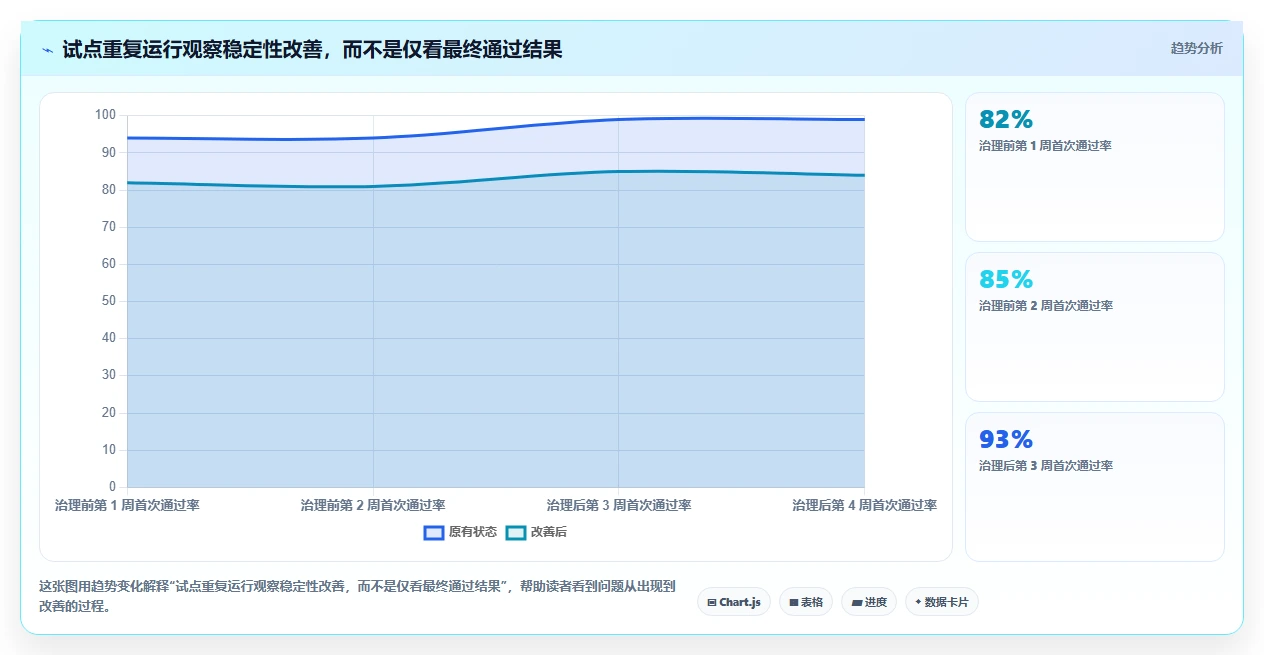Click the 93% value in third card
The image size is (1264, 655).
click(x=1006, y=439)
